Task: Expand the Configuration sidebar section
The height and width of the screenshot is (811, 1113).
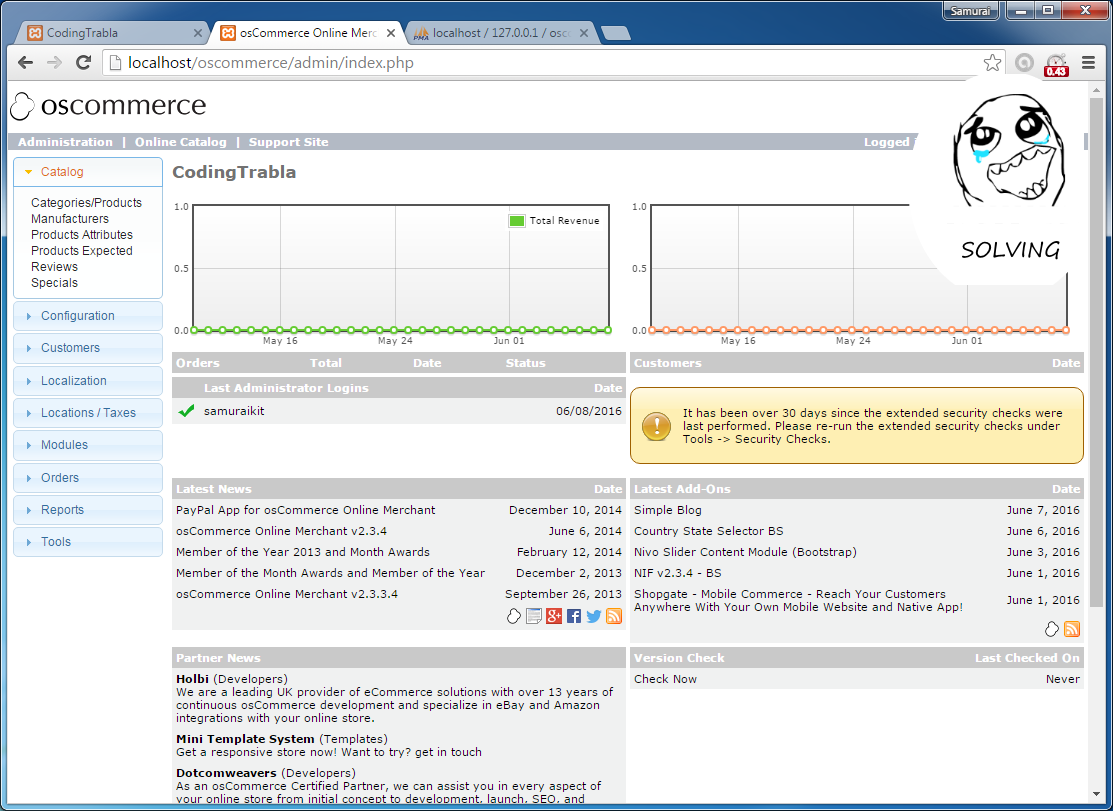Action: point(88,316)
